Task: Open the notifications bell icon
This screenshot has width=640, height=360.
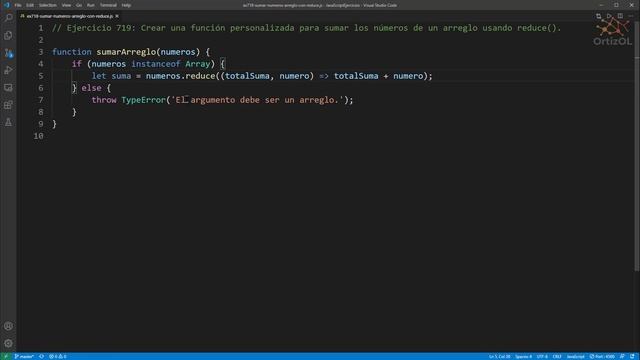Action: 632,356
